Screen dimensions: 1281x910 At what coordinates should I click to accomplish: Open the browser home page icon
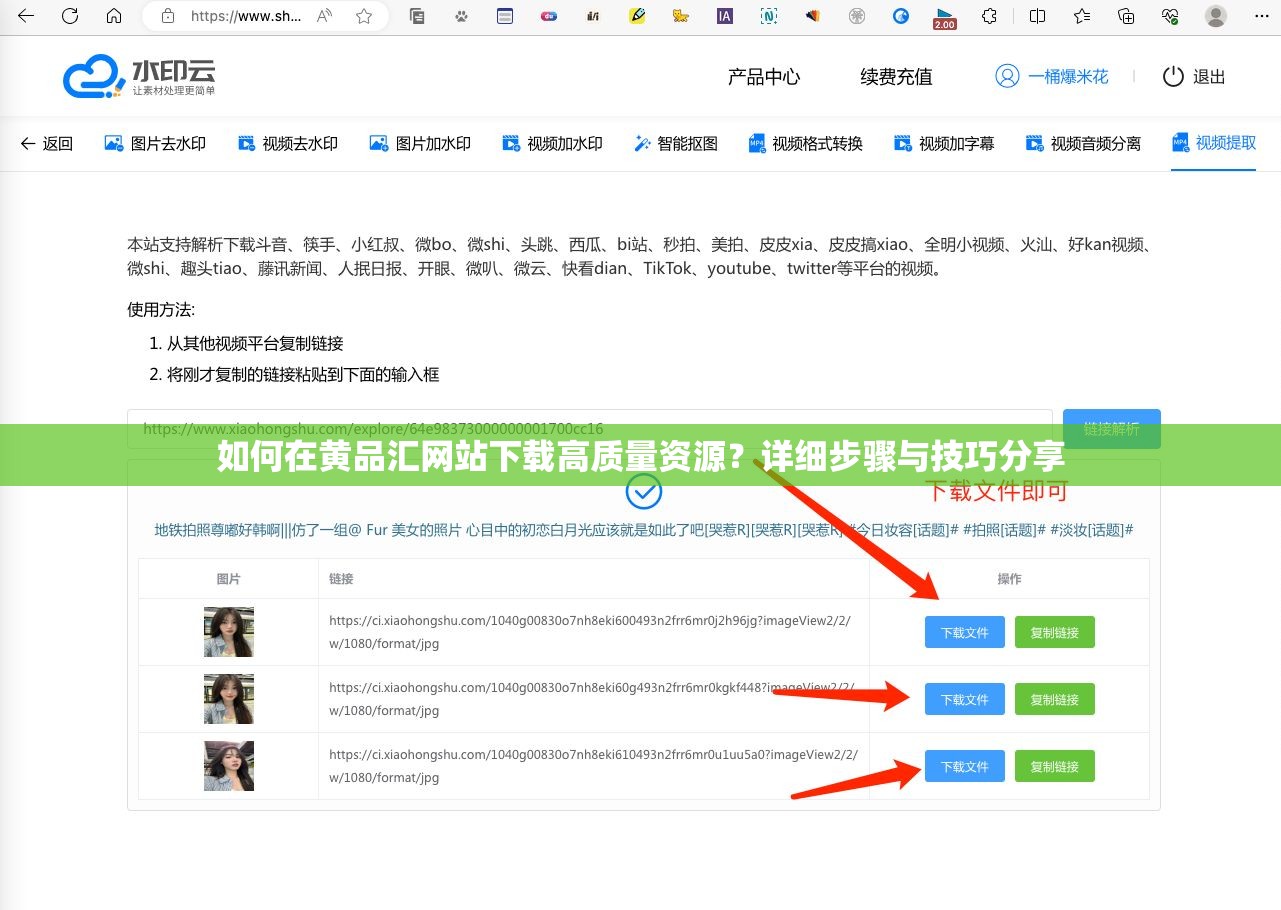pyautogui.click(x=114, y=16)
